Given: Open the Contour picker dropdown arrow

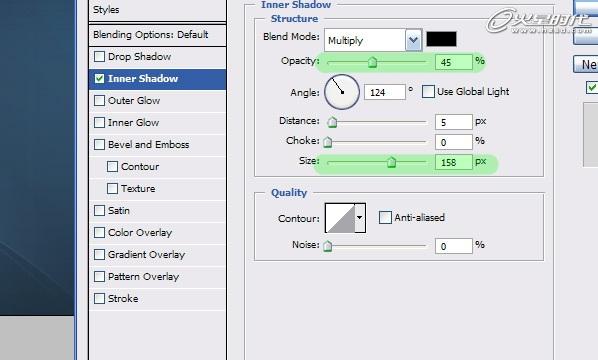Looking at the screenshot, I should 360,218.
